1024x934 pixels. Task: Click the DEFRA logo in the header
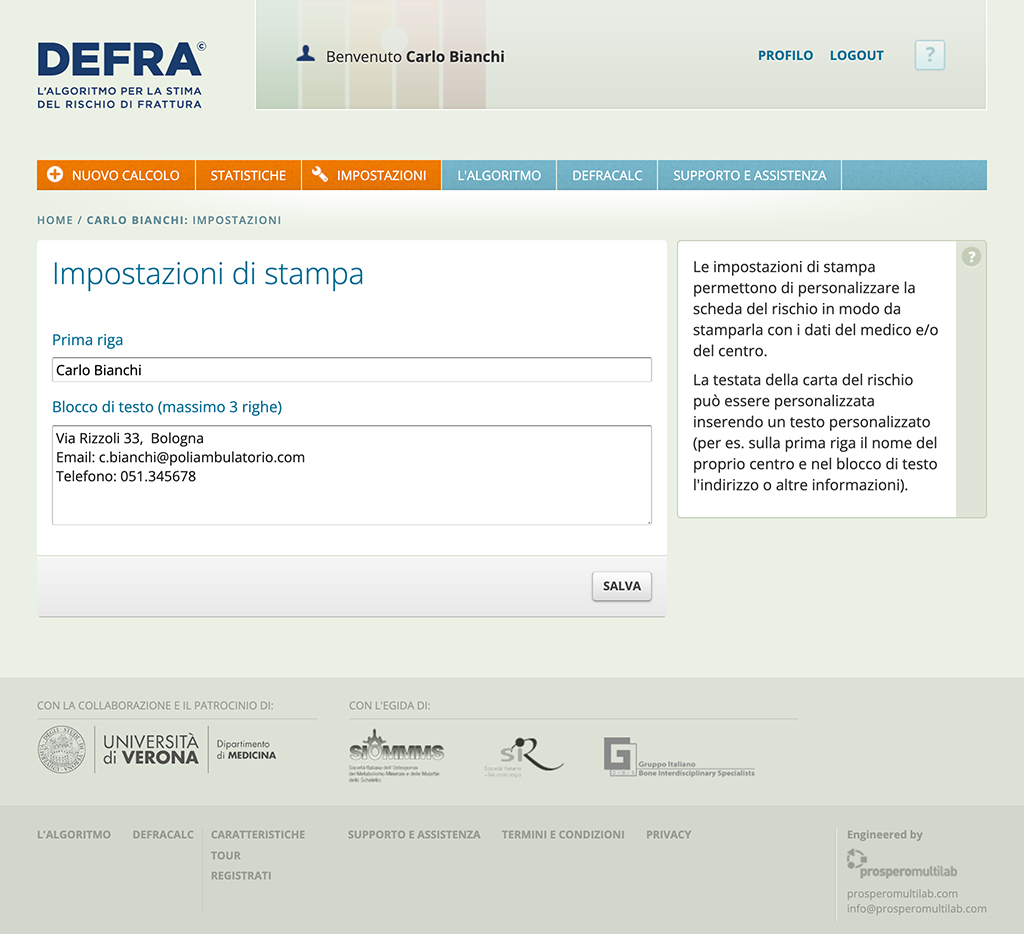(x=120, y=73)
